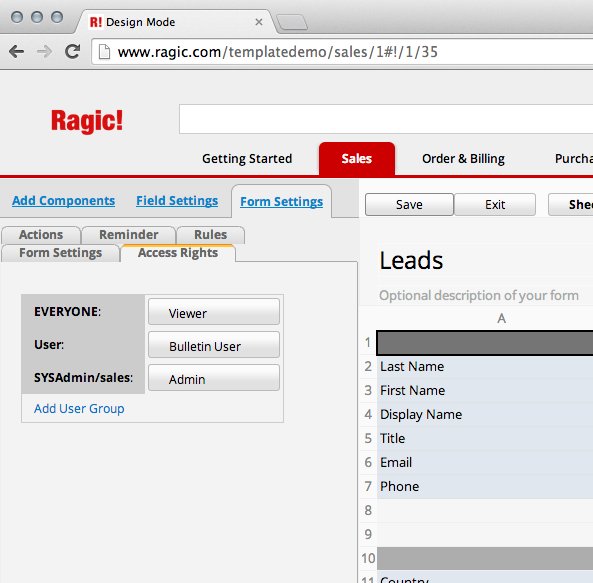Click row number 8
The width and height of the screenshot is (593, 583).
(x=368, y=510)
